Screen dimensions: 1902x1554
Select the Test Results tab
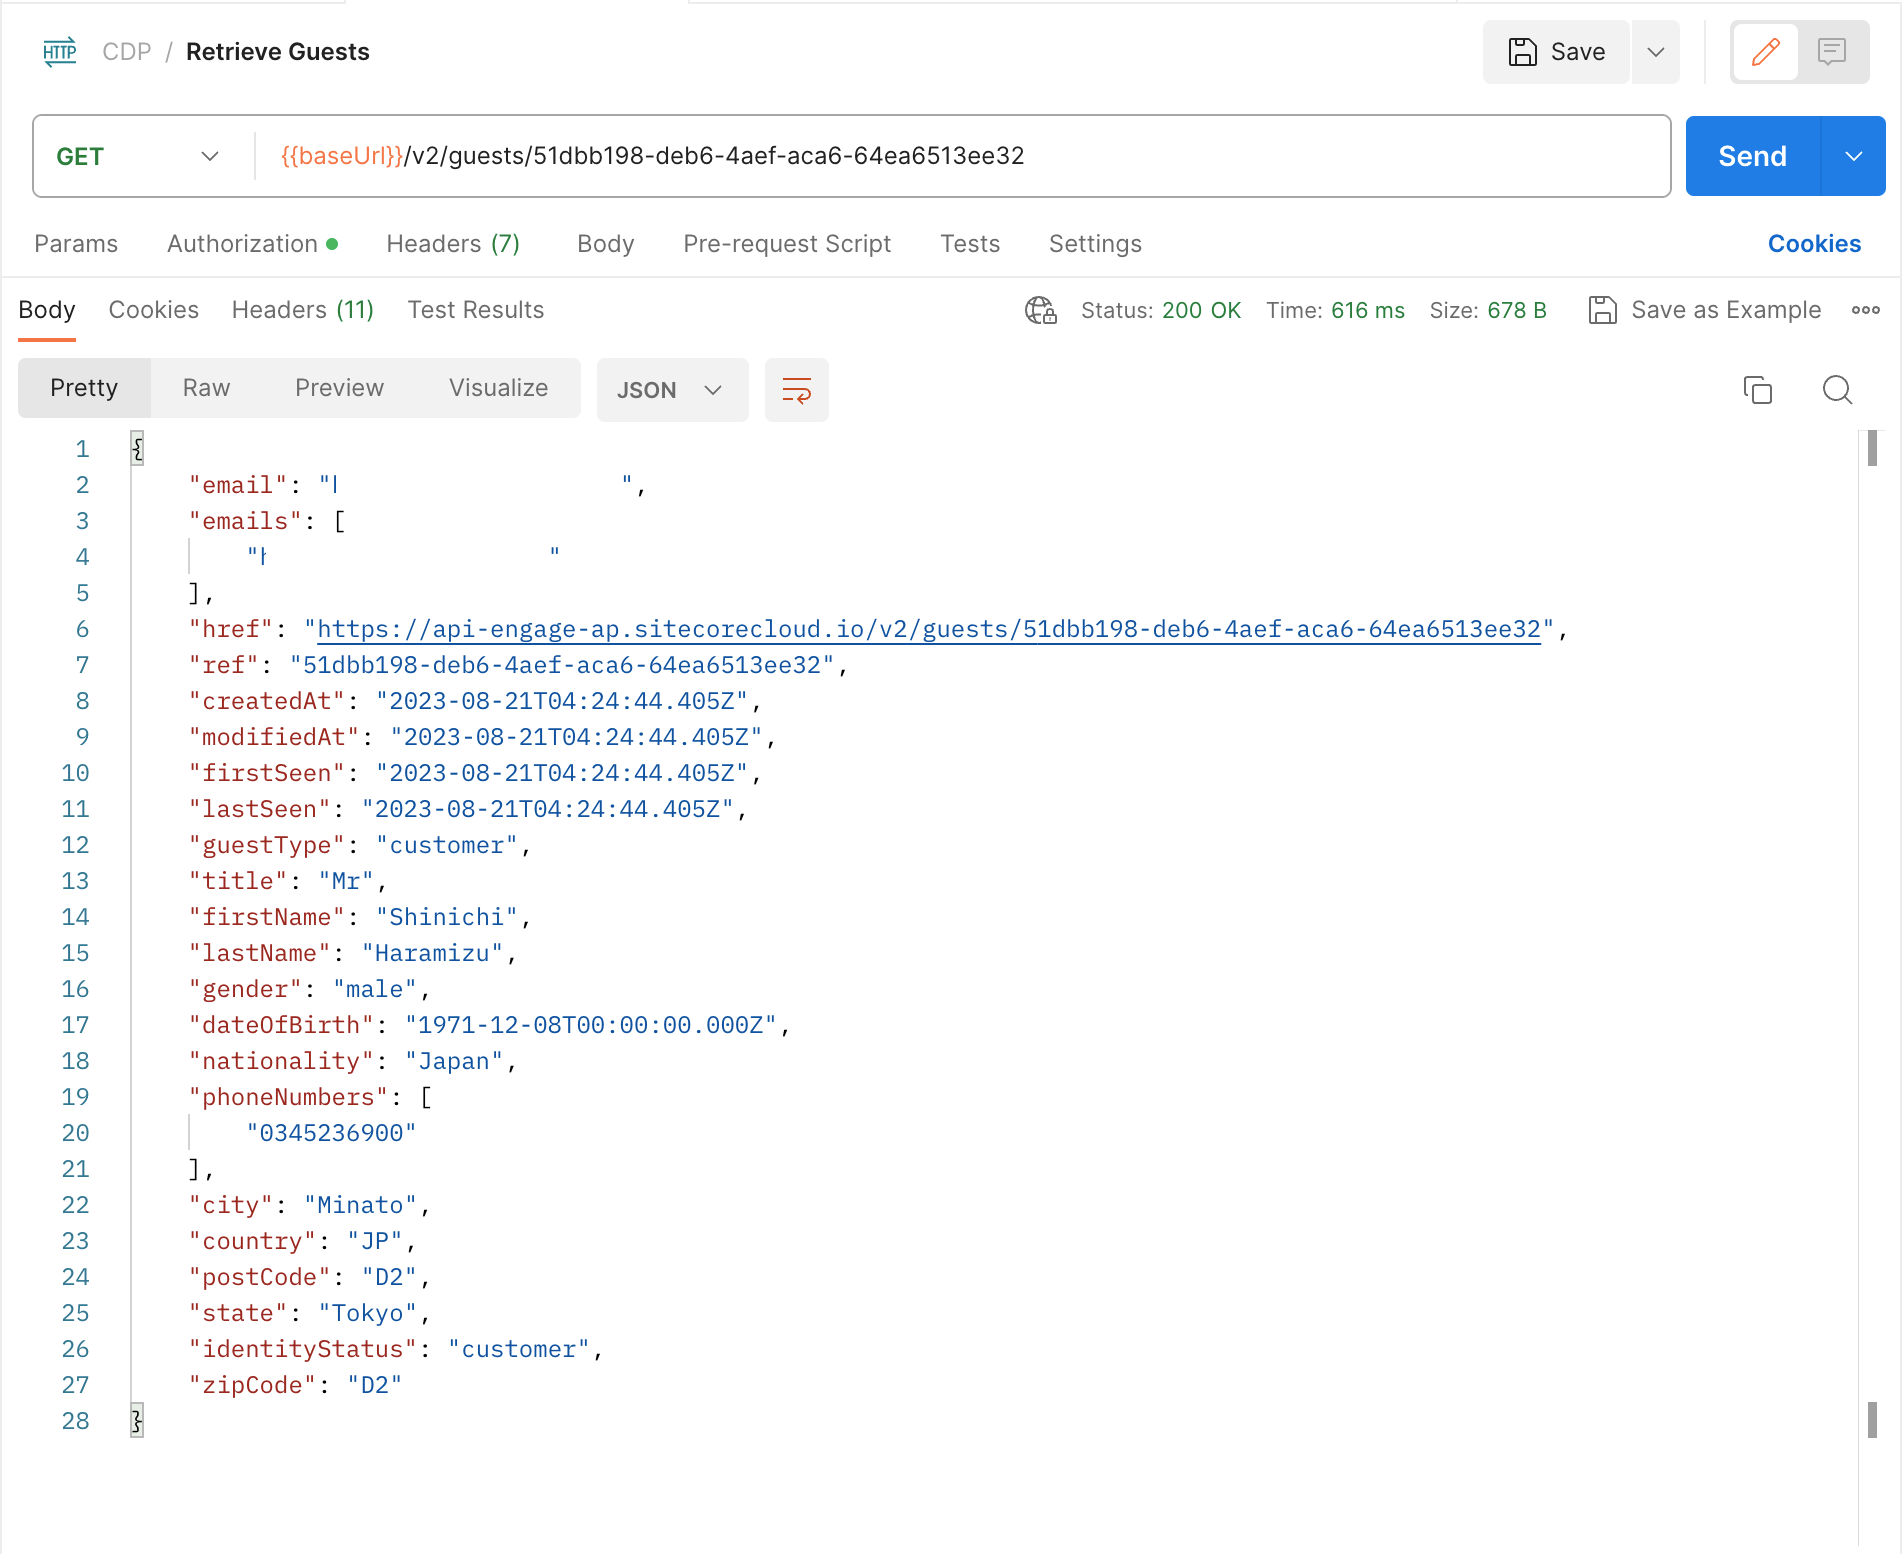(475, 310)
